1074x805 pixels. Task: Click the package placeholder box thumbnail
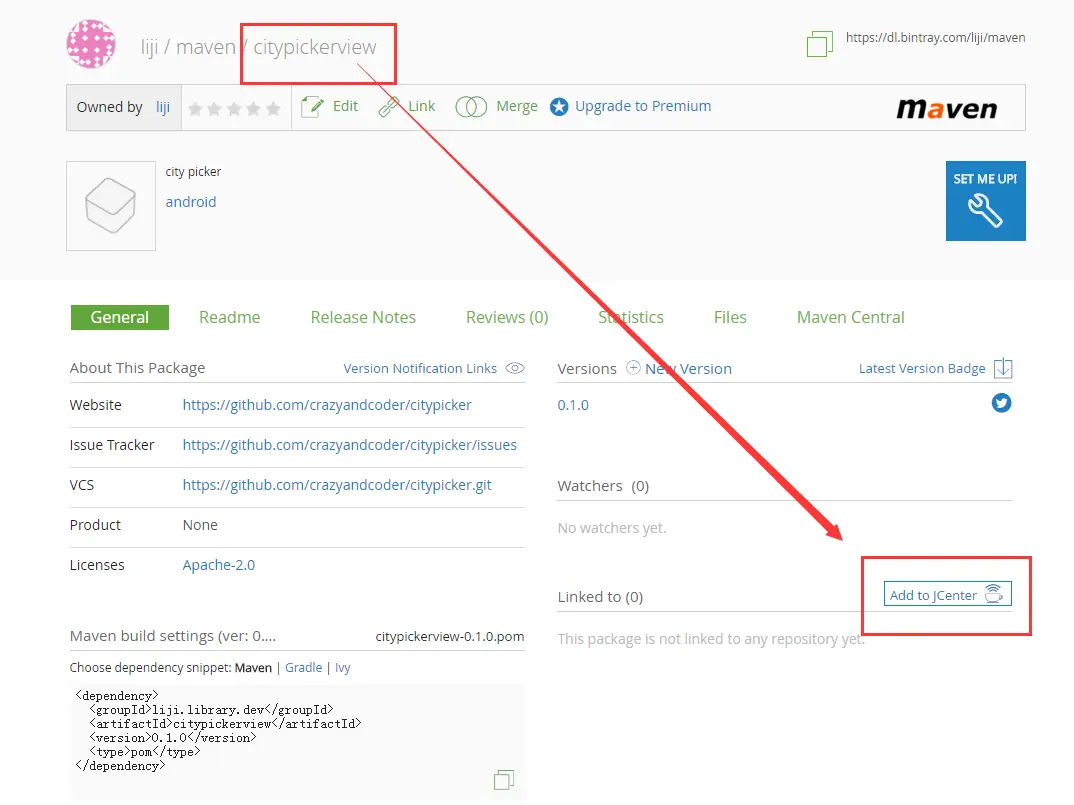coord(111,206)
